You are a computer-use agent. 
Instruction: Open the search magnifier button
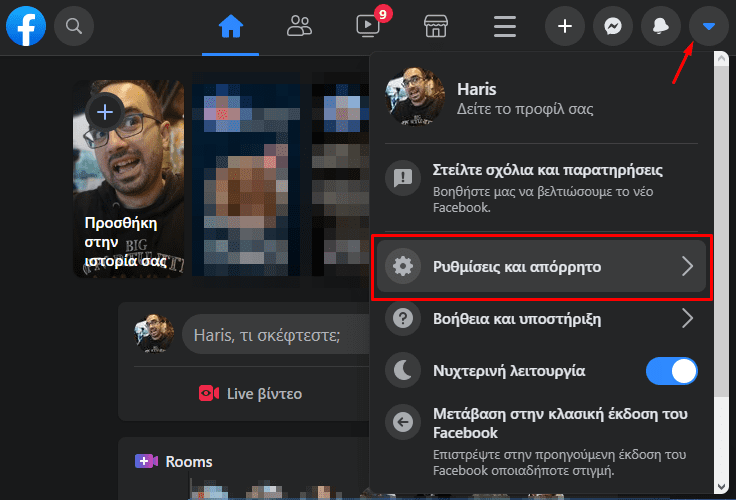(x=74, y=26)
